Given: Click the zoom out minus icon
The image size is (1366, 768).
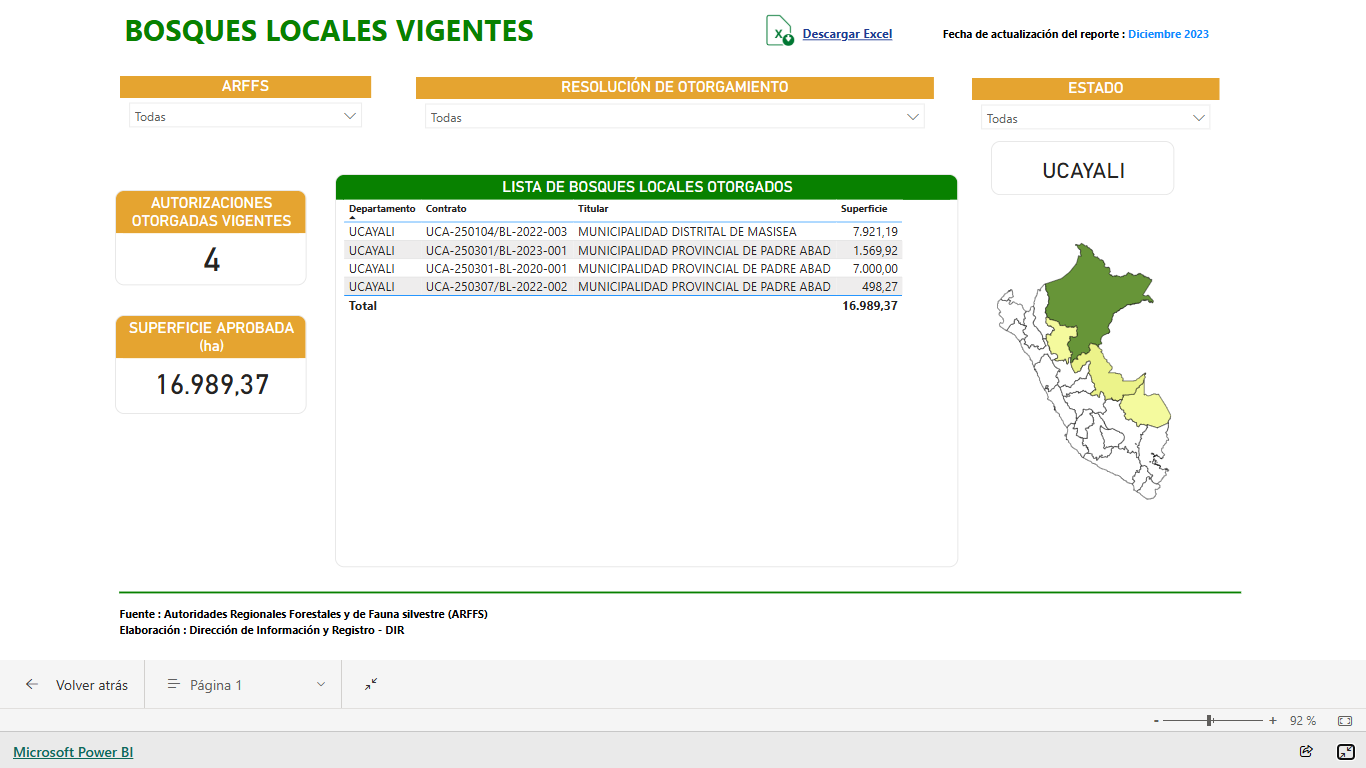Looking at the screenshot, I should (1156, 721).
